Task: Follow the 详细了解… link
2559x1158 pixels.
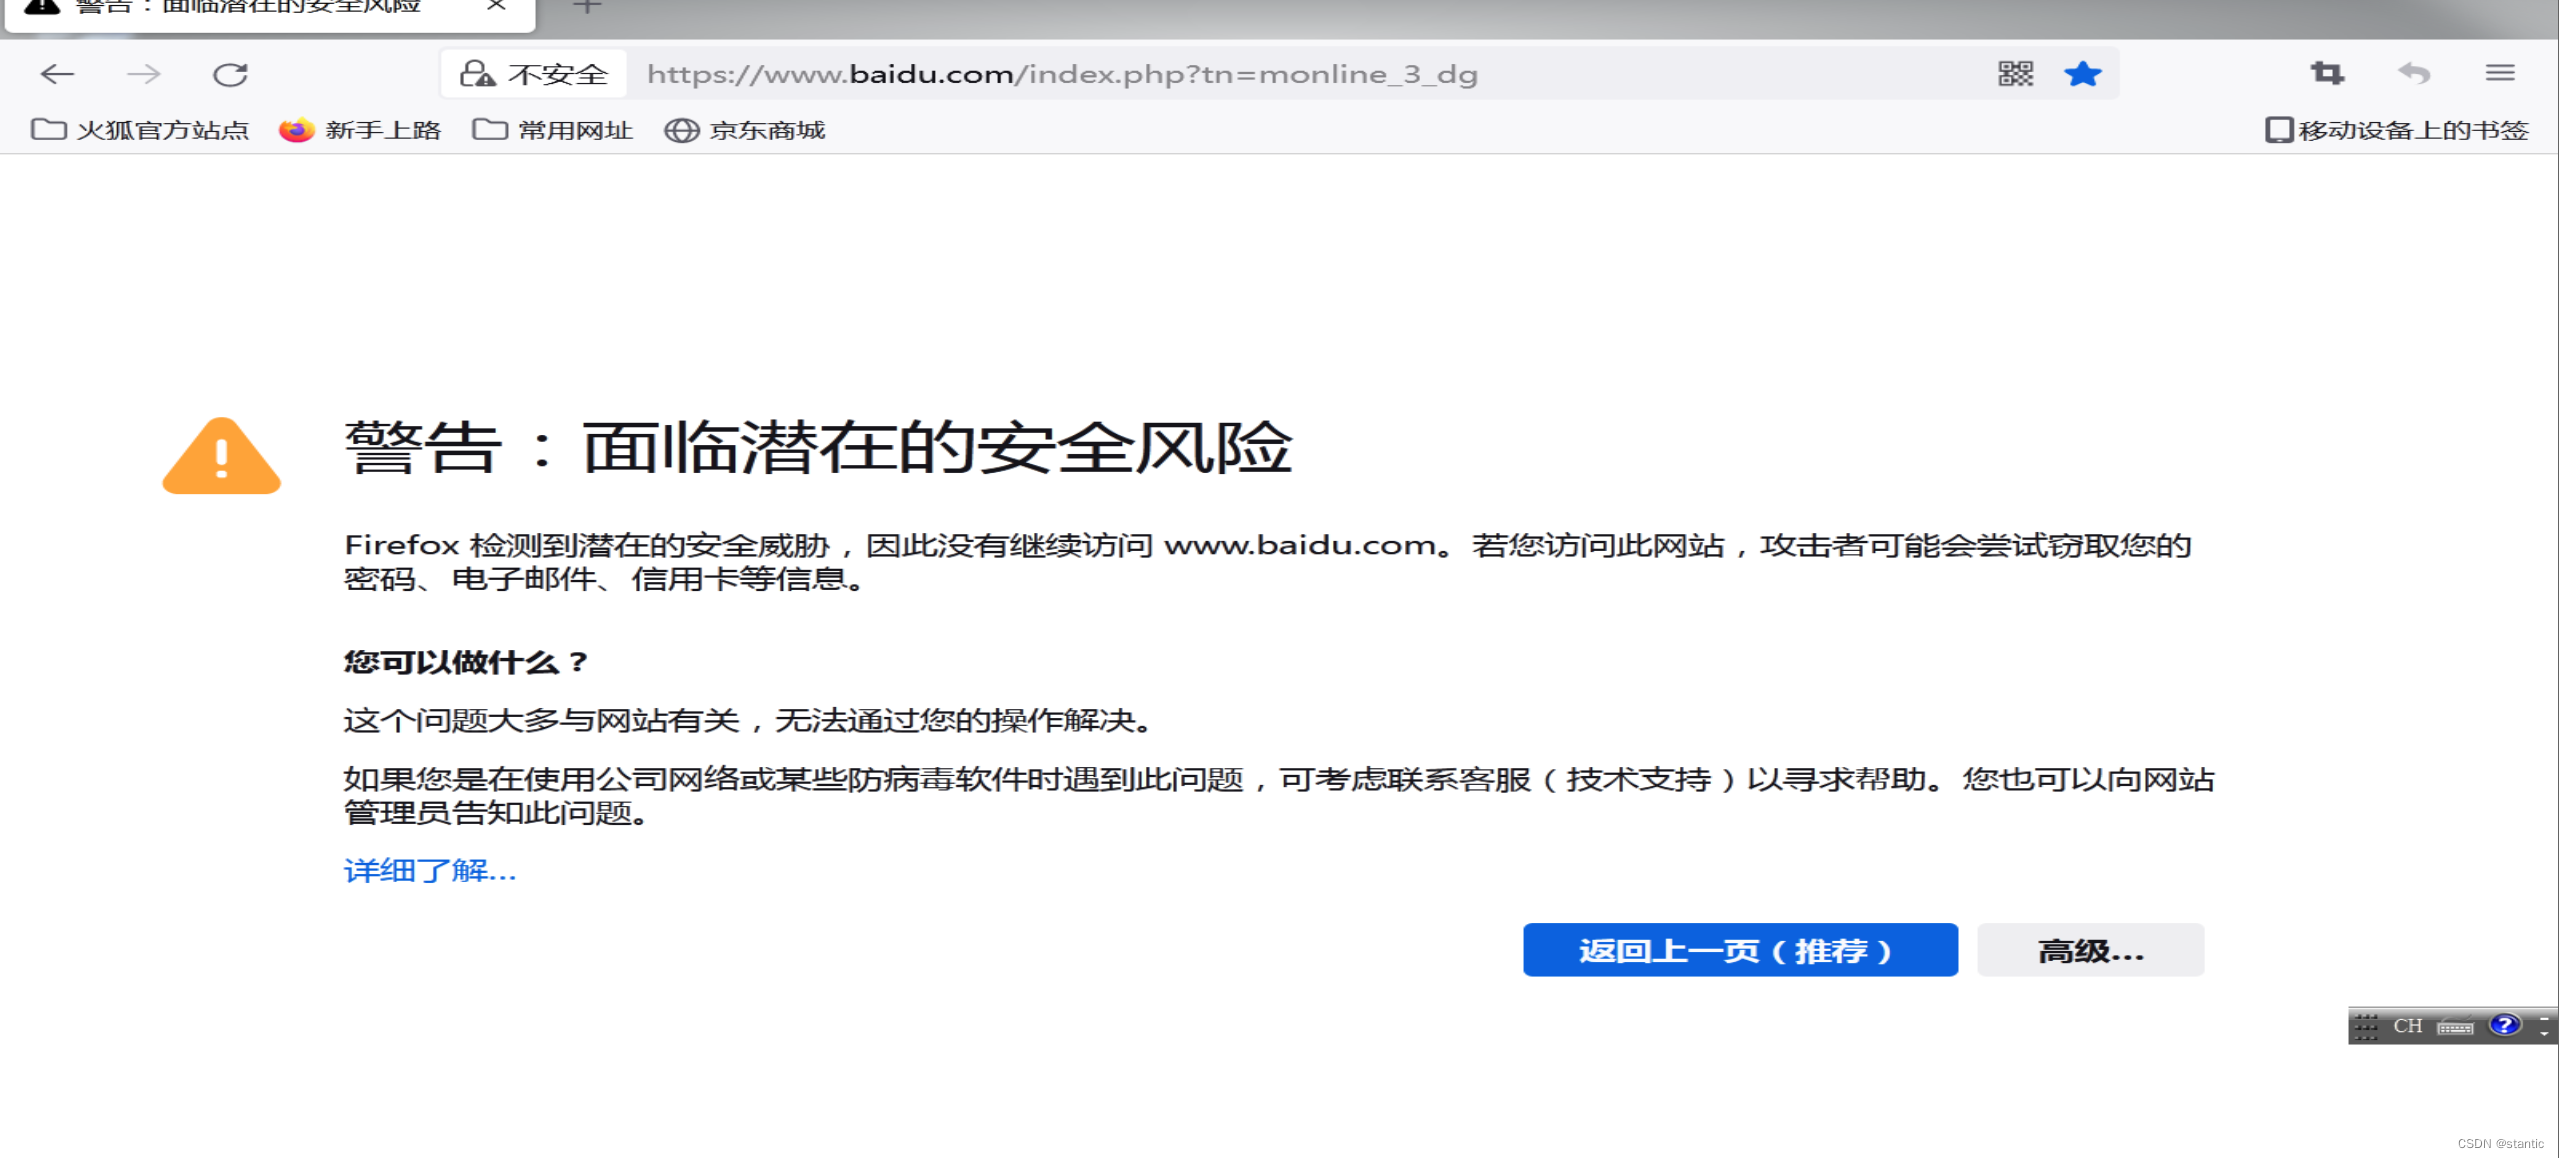Action: click(x=430, y=871)
